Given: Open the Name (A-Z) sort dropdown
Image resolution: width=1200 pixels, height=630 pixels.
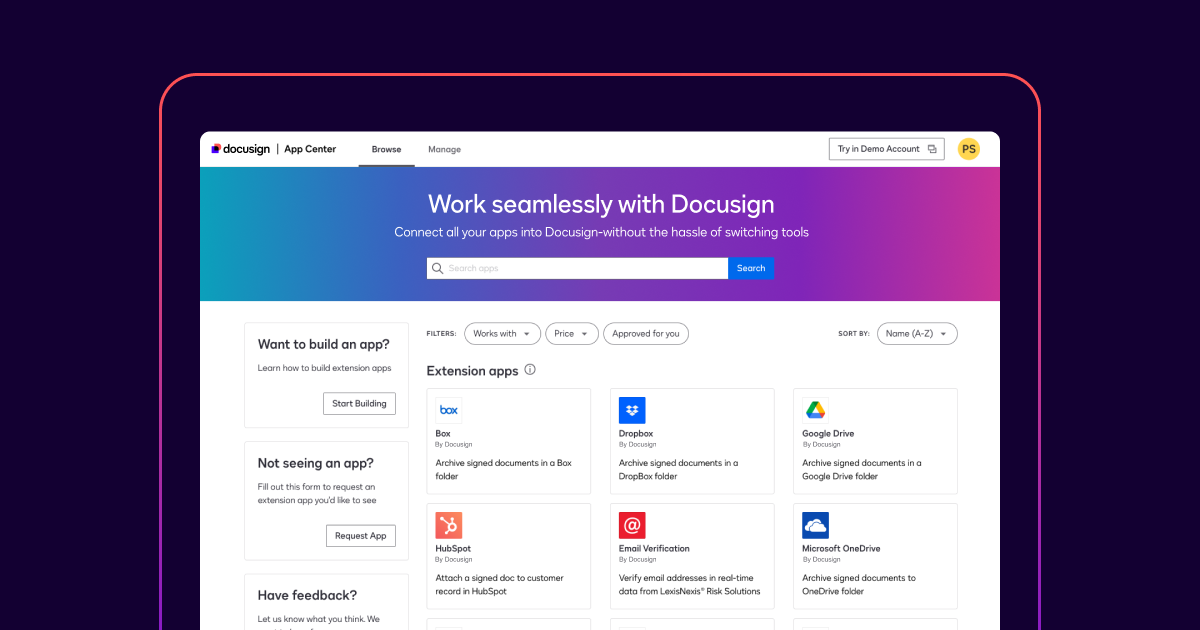Looking at the screenshot, I should point(916,333).
